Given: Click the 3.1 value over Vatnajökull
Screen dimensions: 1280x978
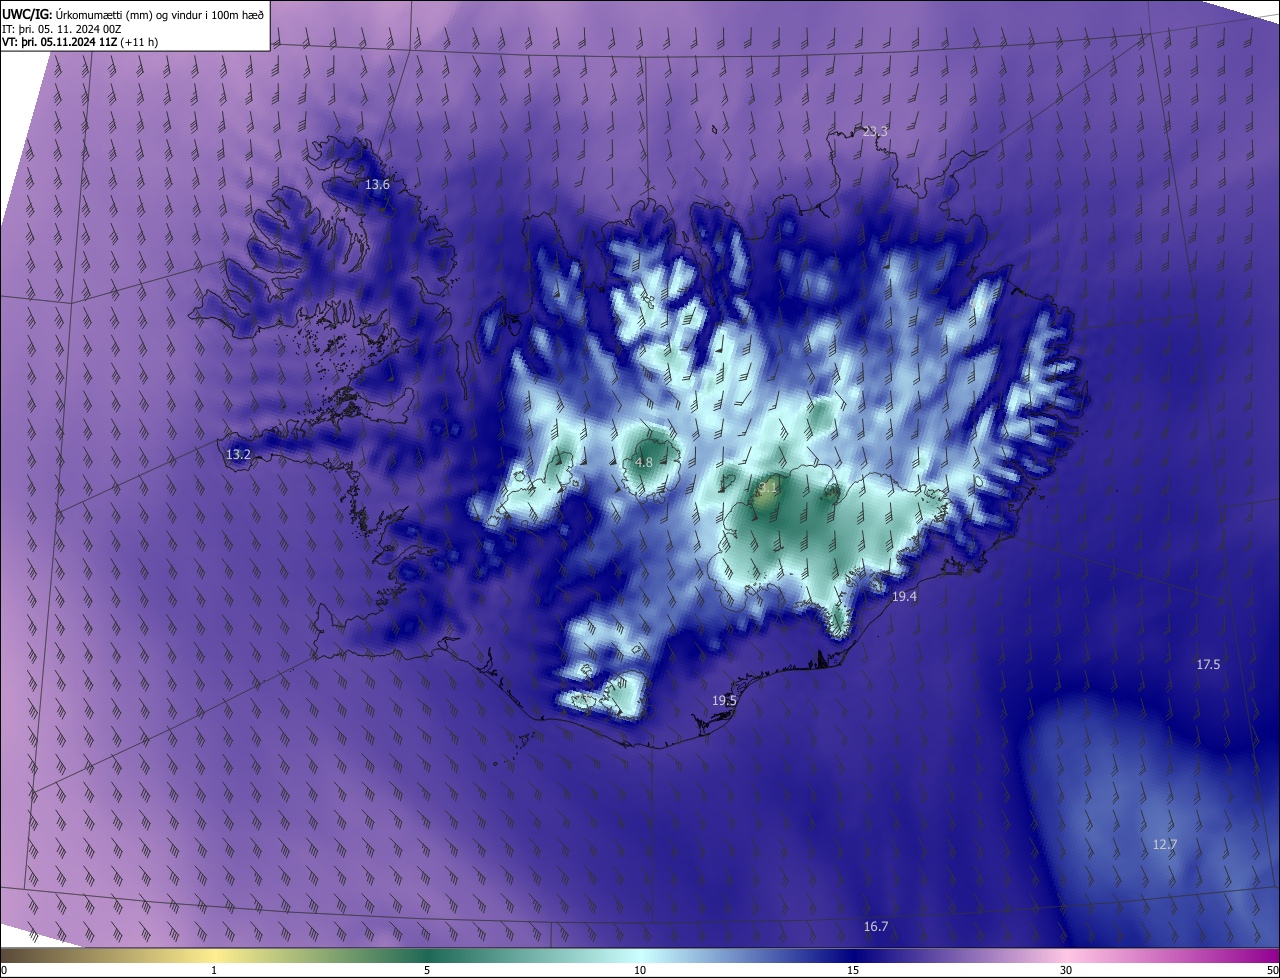Looking at the screenshot, I should (767, 488).
